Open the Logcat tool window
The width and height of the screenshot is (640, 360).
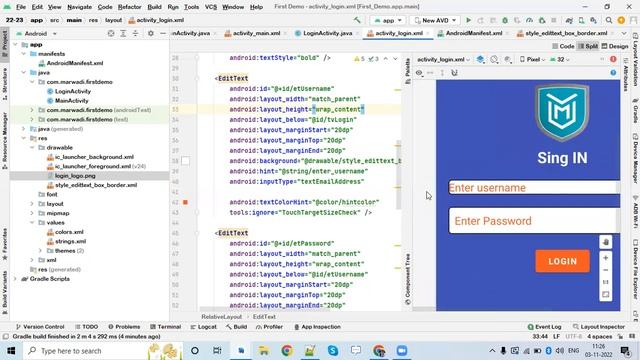coord(203,327)
